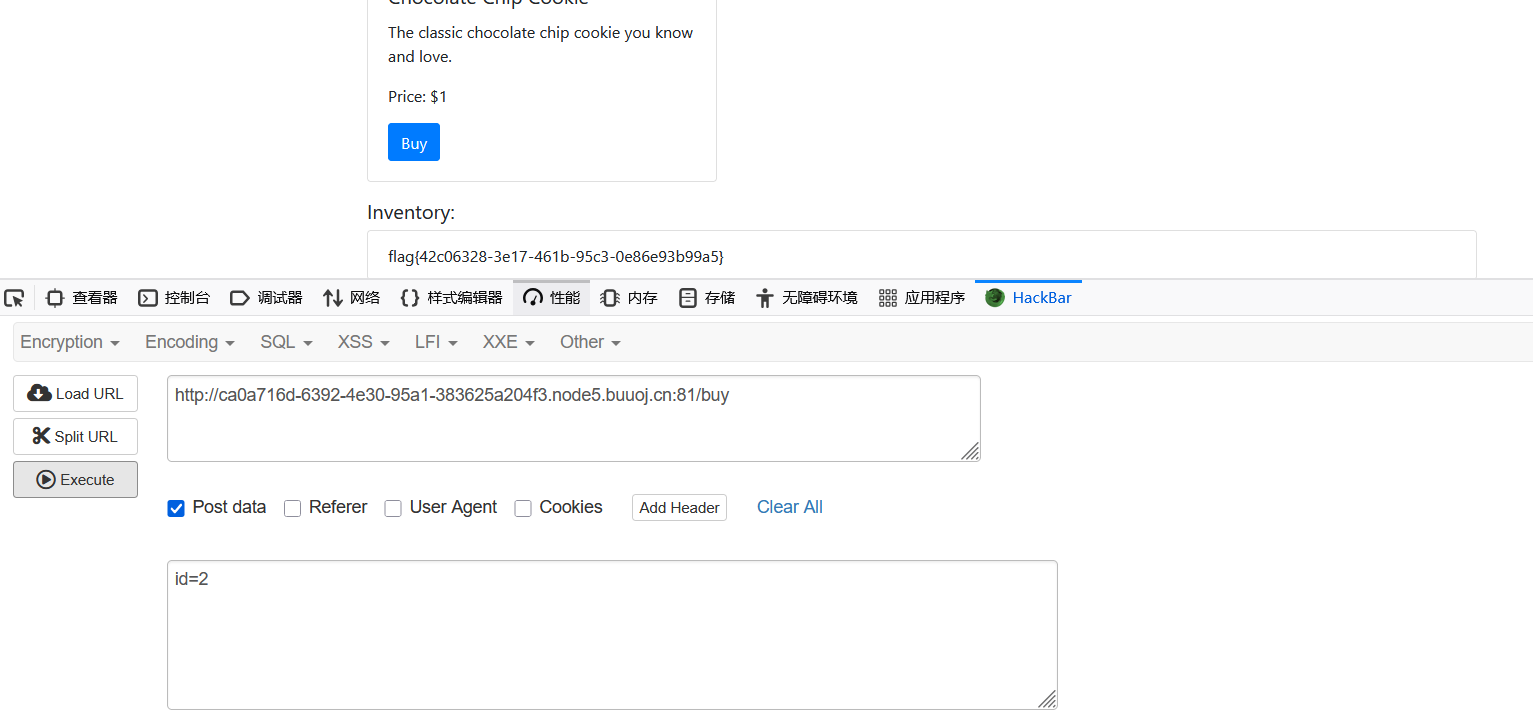Open the 控制台 console panel
Image resolution: width=1533 pixels, height=726 pixels.
(x=174, y=298)
